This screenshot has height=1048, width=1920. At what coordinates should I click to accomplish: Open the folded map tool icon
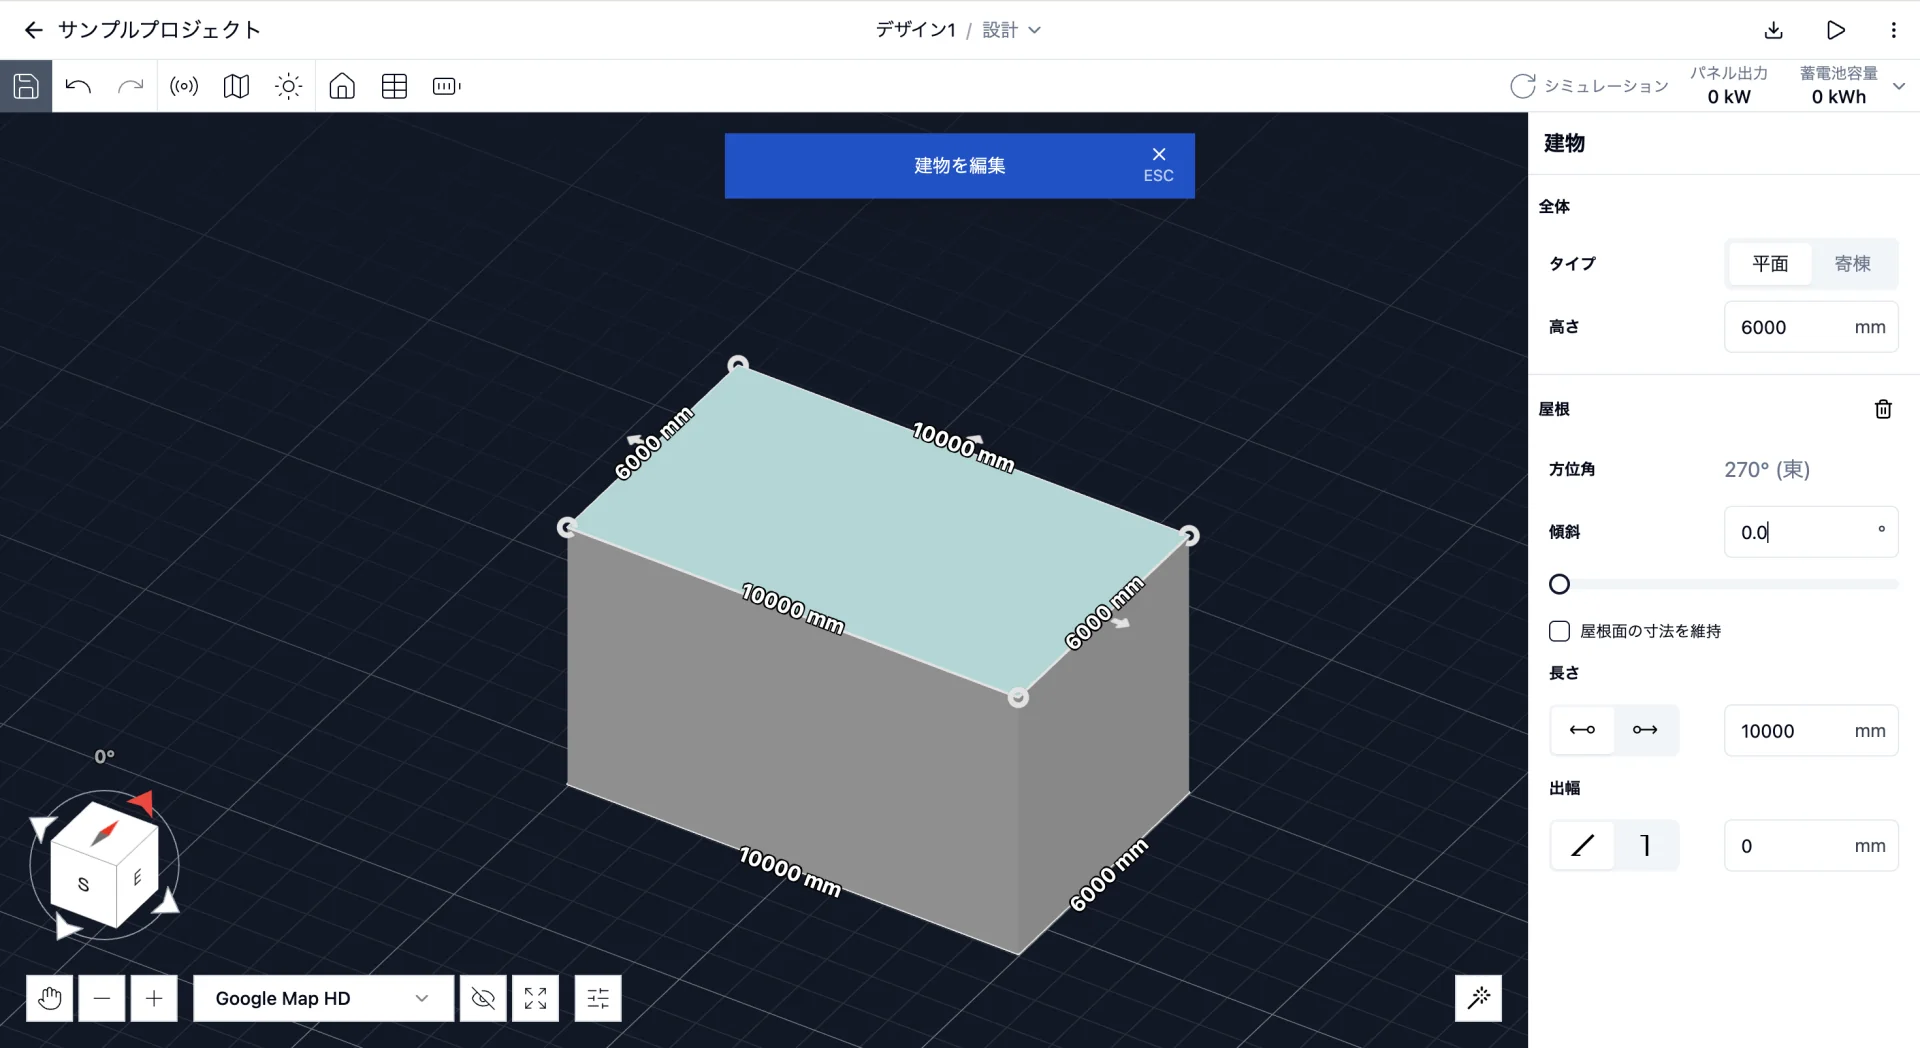tap(236, 86)
